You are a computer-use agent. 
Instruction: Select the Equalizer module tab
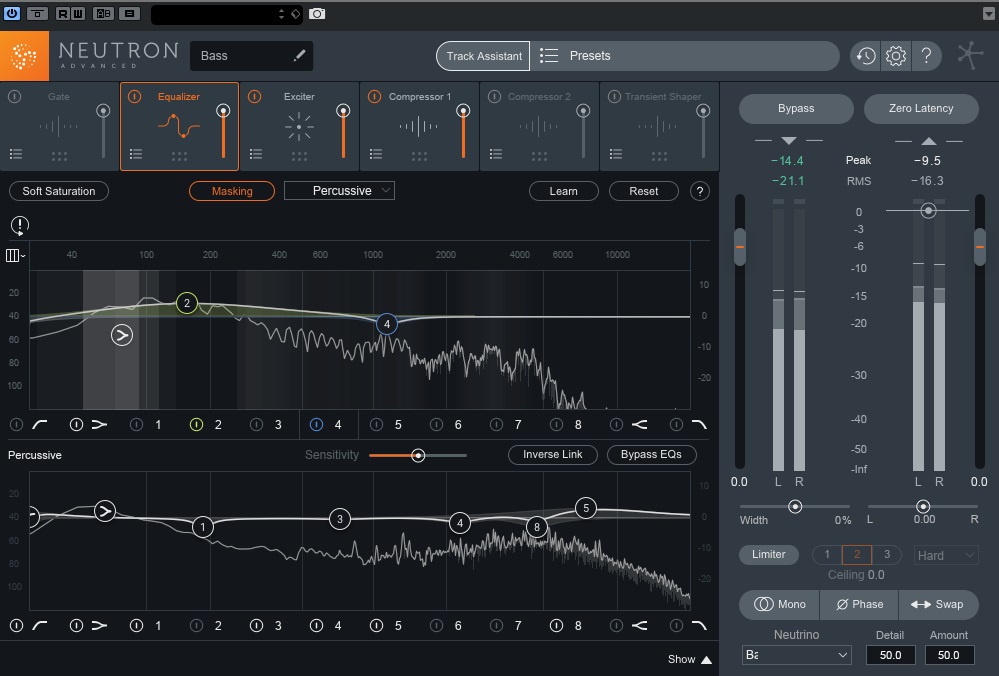179,126
